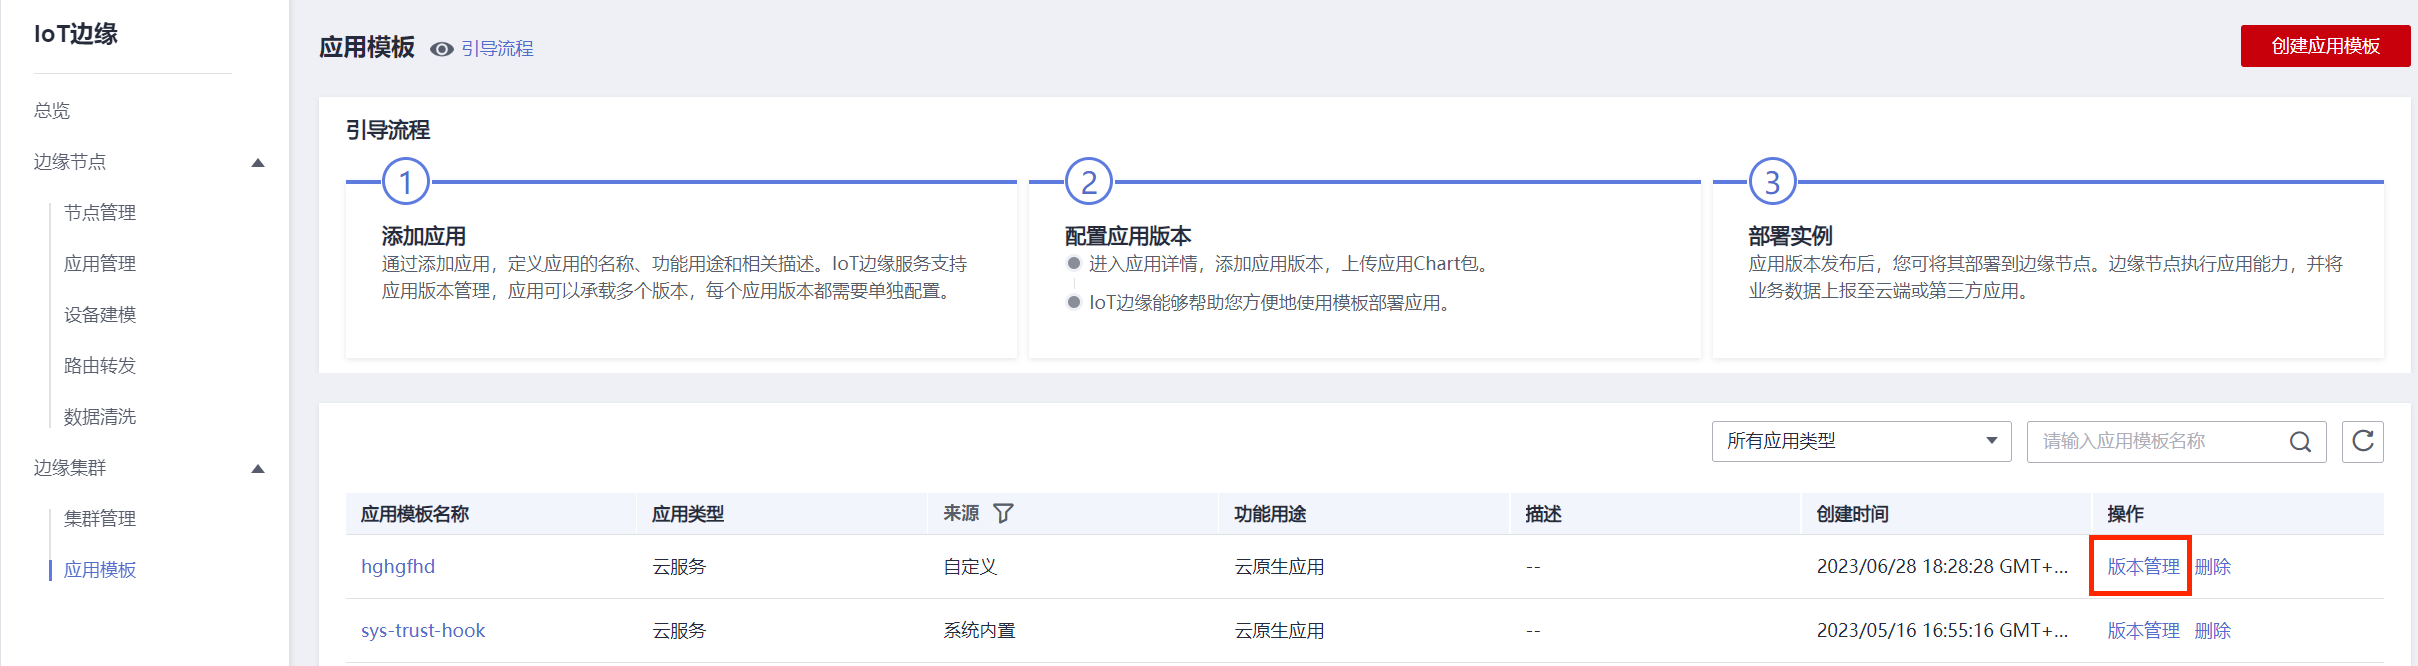This screenshot has width=2418, height=666.
Task: Click the 应用模板名称 column header
Action: coord(415,514)
